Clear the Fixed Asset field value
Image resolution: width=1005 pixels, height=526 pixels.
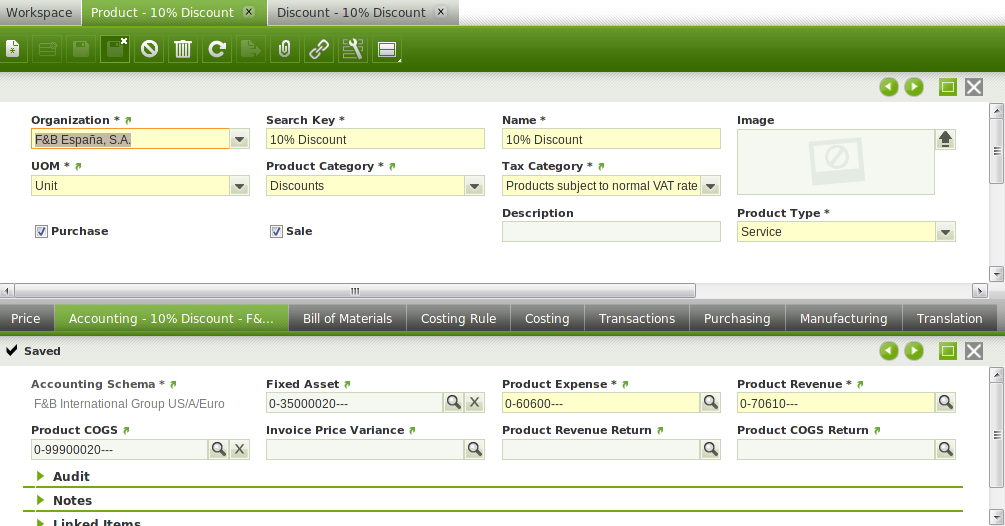[x=475, y=402]
